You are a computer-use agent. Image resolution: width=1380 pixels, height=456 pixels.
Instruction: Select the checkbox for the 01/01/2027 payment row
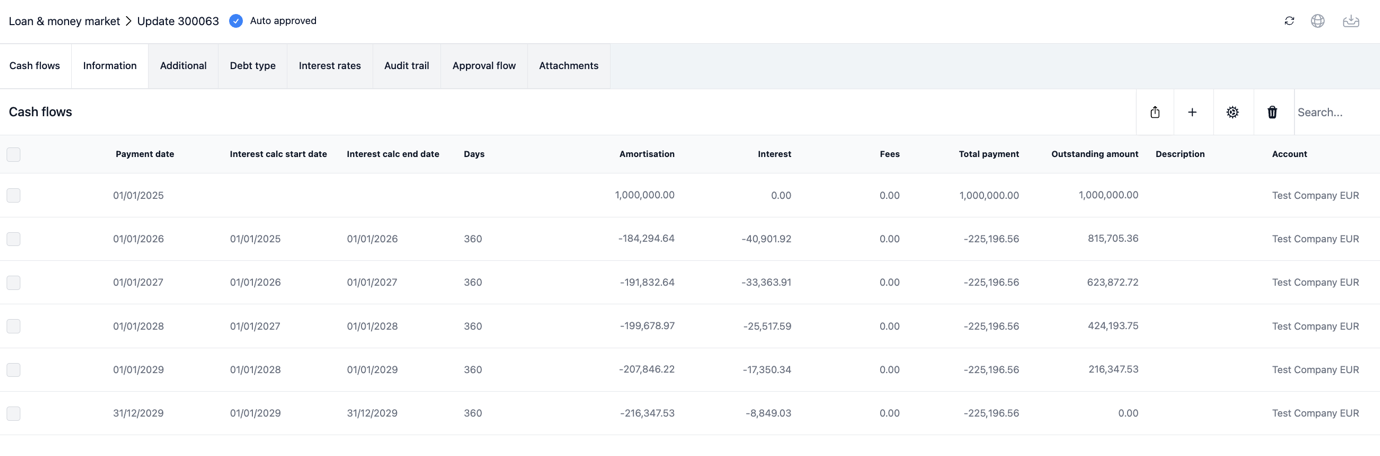[14, 282]
